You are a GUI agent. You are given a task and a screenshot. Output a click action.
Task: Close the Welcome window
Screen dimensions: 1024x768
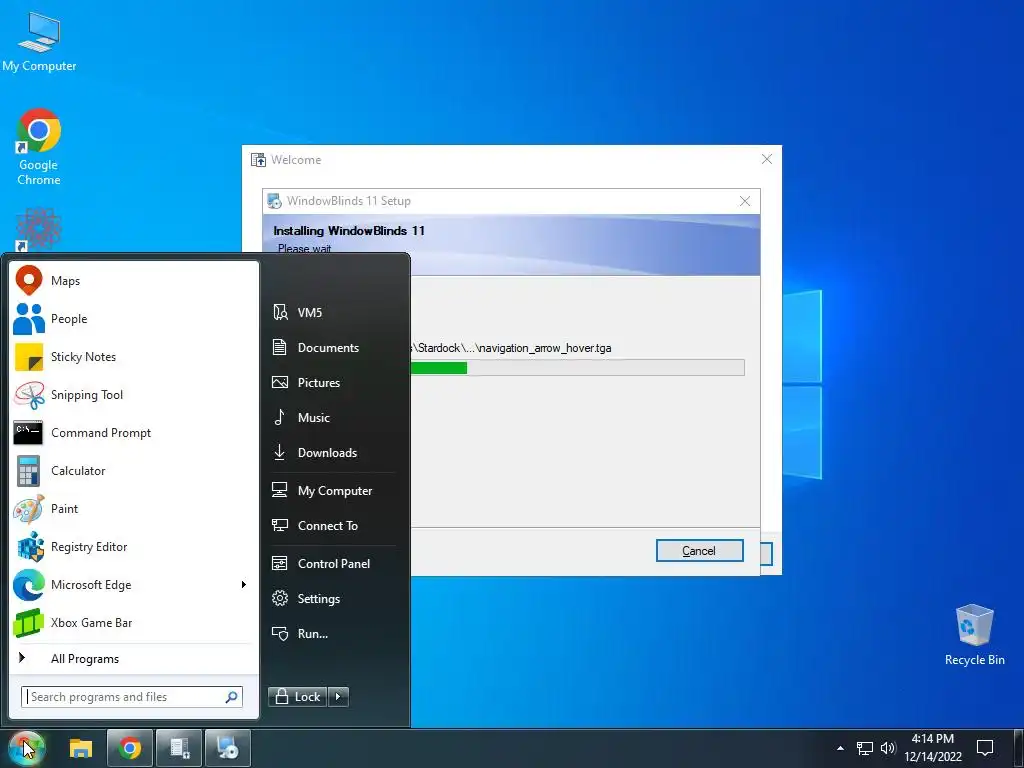[x=767, y=159]
